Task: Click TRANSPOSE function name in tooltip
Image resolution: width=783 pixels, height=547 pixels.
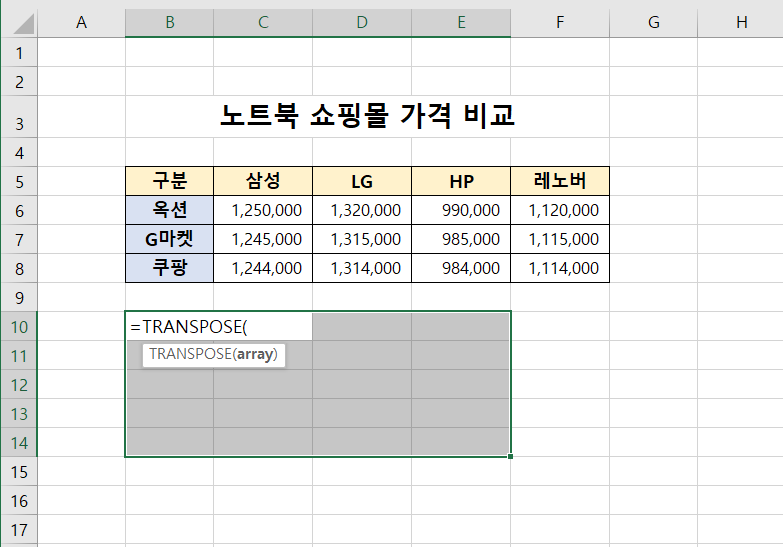Action: [190, 354]
